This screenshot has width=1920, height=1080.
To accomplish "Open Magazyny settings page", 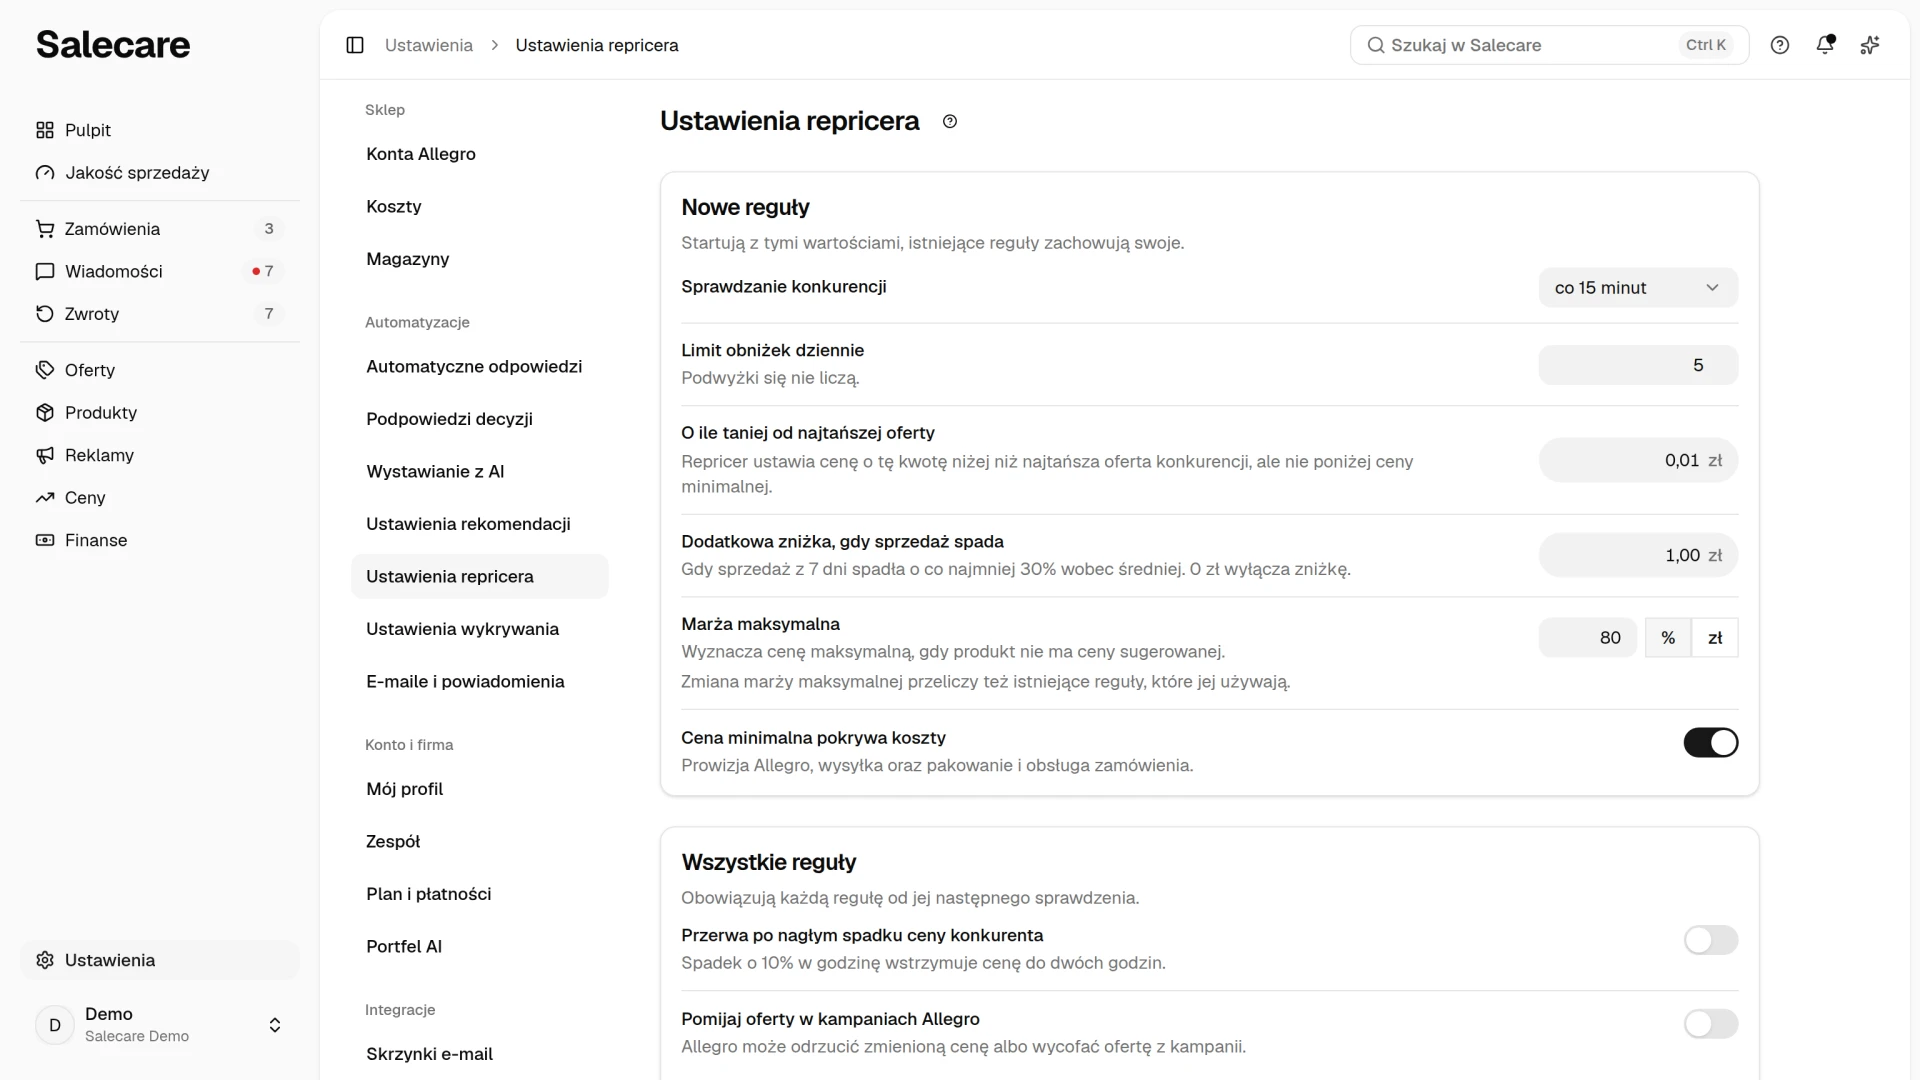I will 480,259.
